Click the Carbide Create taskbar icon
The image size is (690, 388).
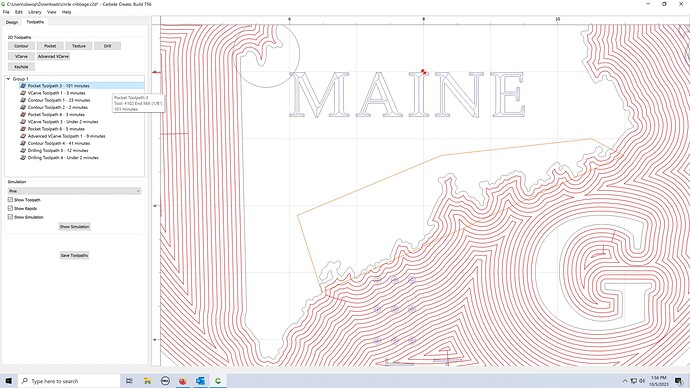(218, 381)
